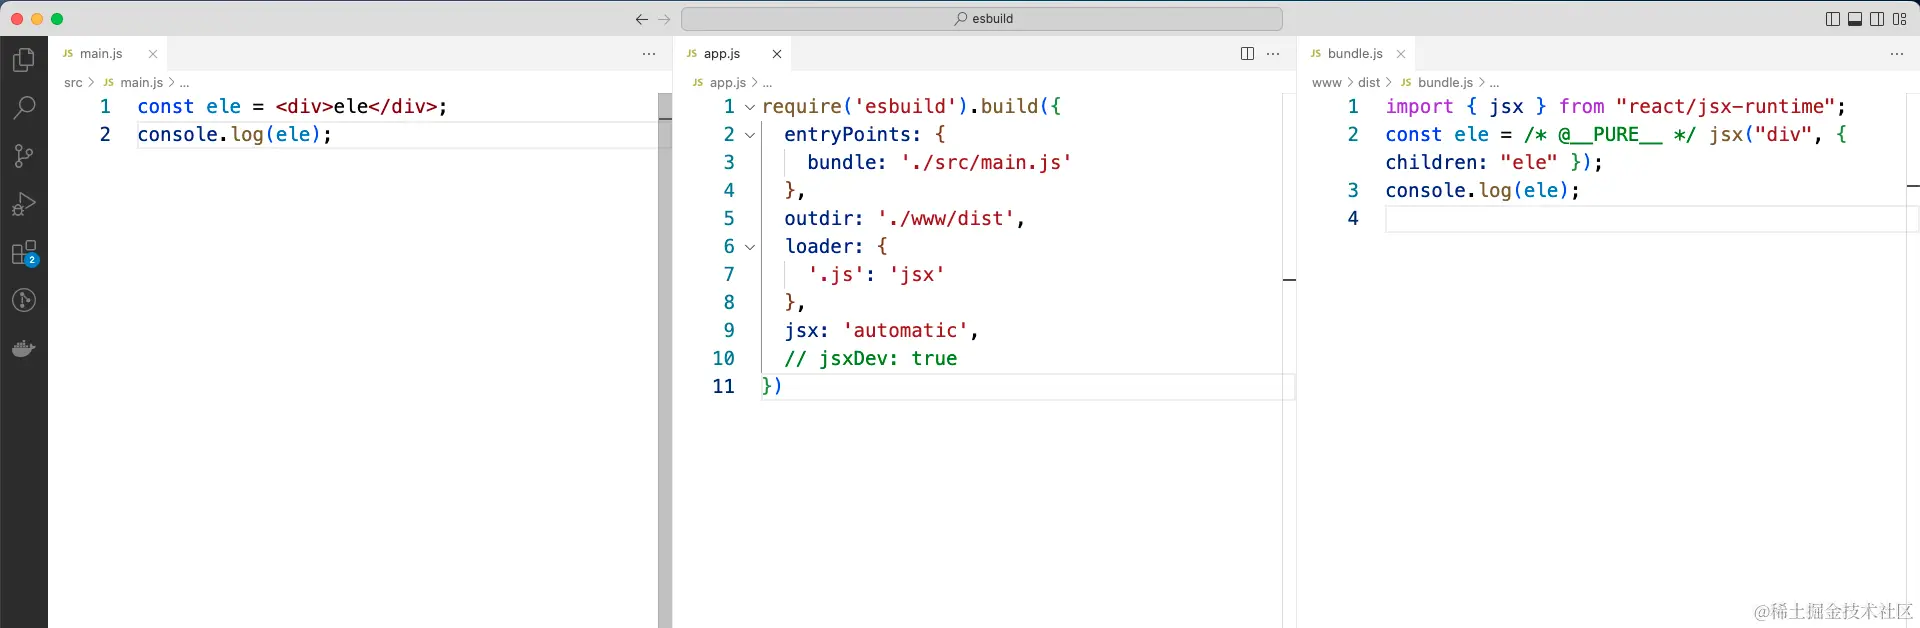Click the require('esbuild') call in app.js
This screenshot has height=628, width=1920.
[x=864, y=107]
